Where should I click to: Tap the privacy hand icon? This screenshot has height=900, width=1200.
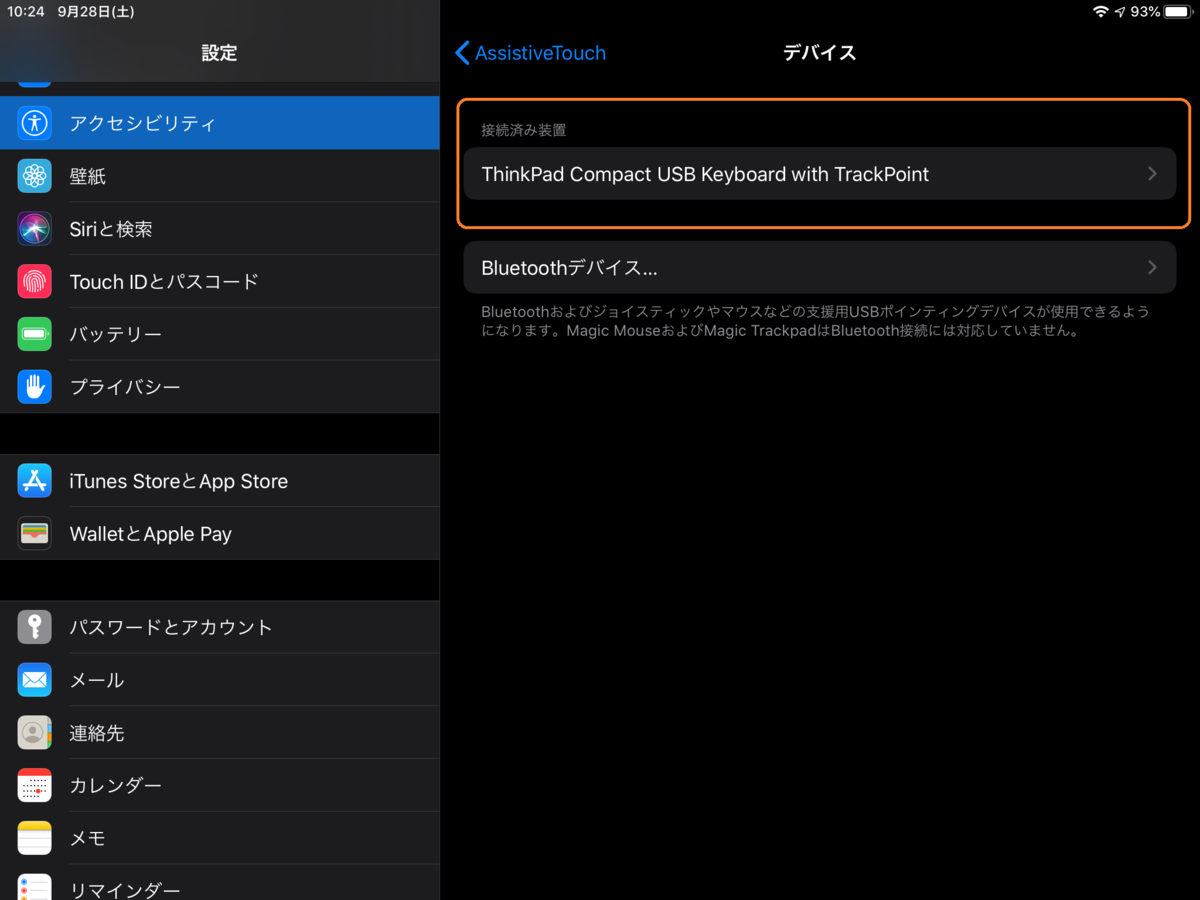[x=35, y=387]
